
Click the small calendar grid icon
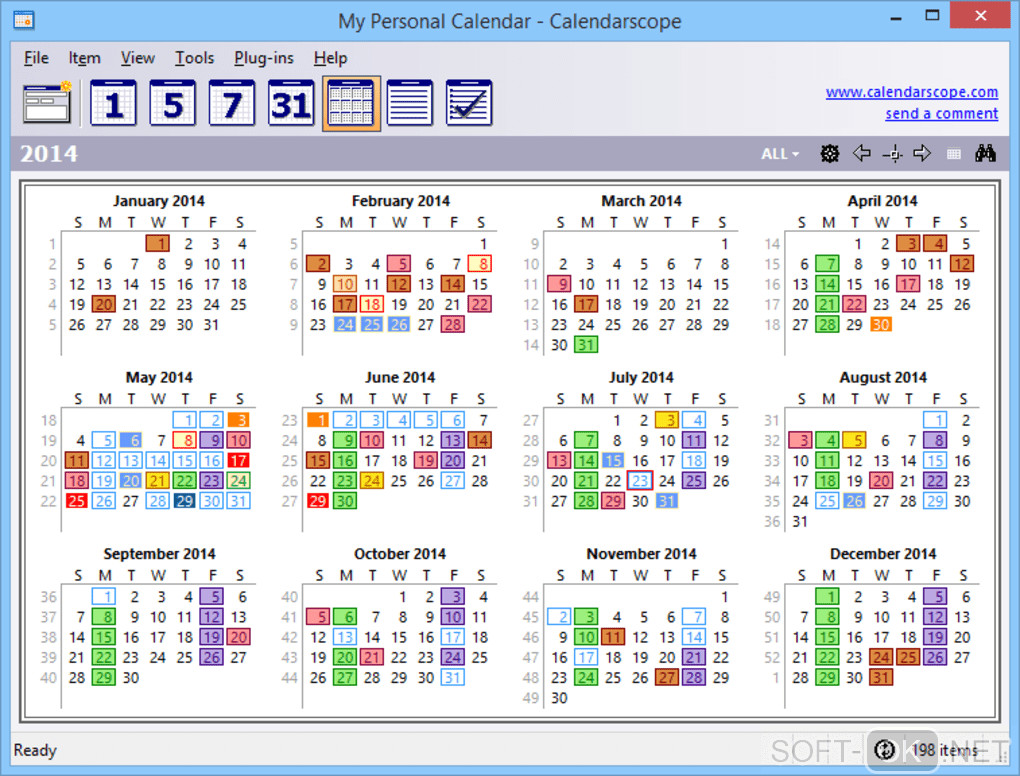click(954, 154)
